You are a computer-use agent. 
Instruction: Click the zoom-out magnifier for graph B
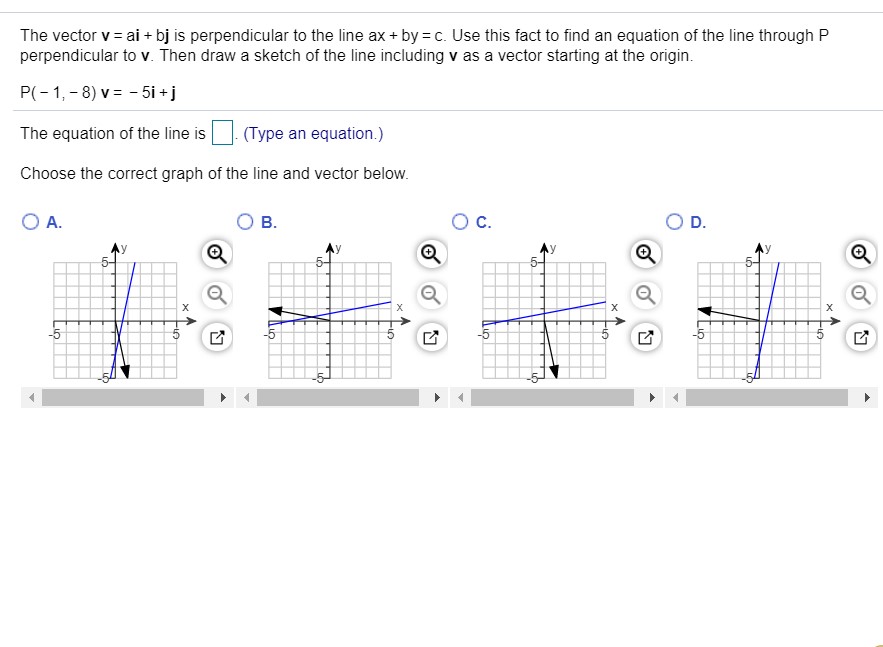(430, 295)
